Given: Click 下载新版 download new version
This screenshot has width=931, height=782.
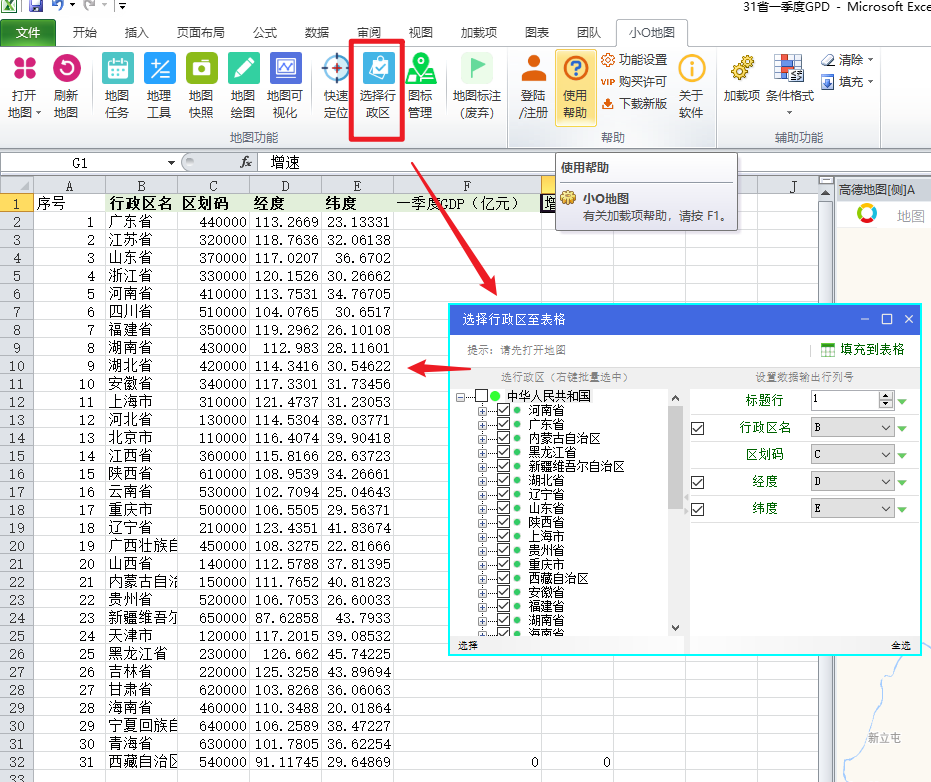Looking at the screenshot, I should 634,103.
